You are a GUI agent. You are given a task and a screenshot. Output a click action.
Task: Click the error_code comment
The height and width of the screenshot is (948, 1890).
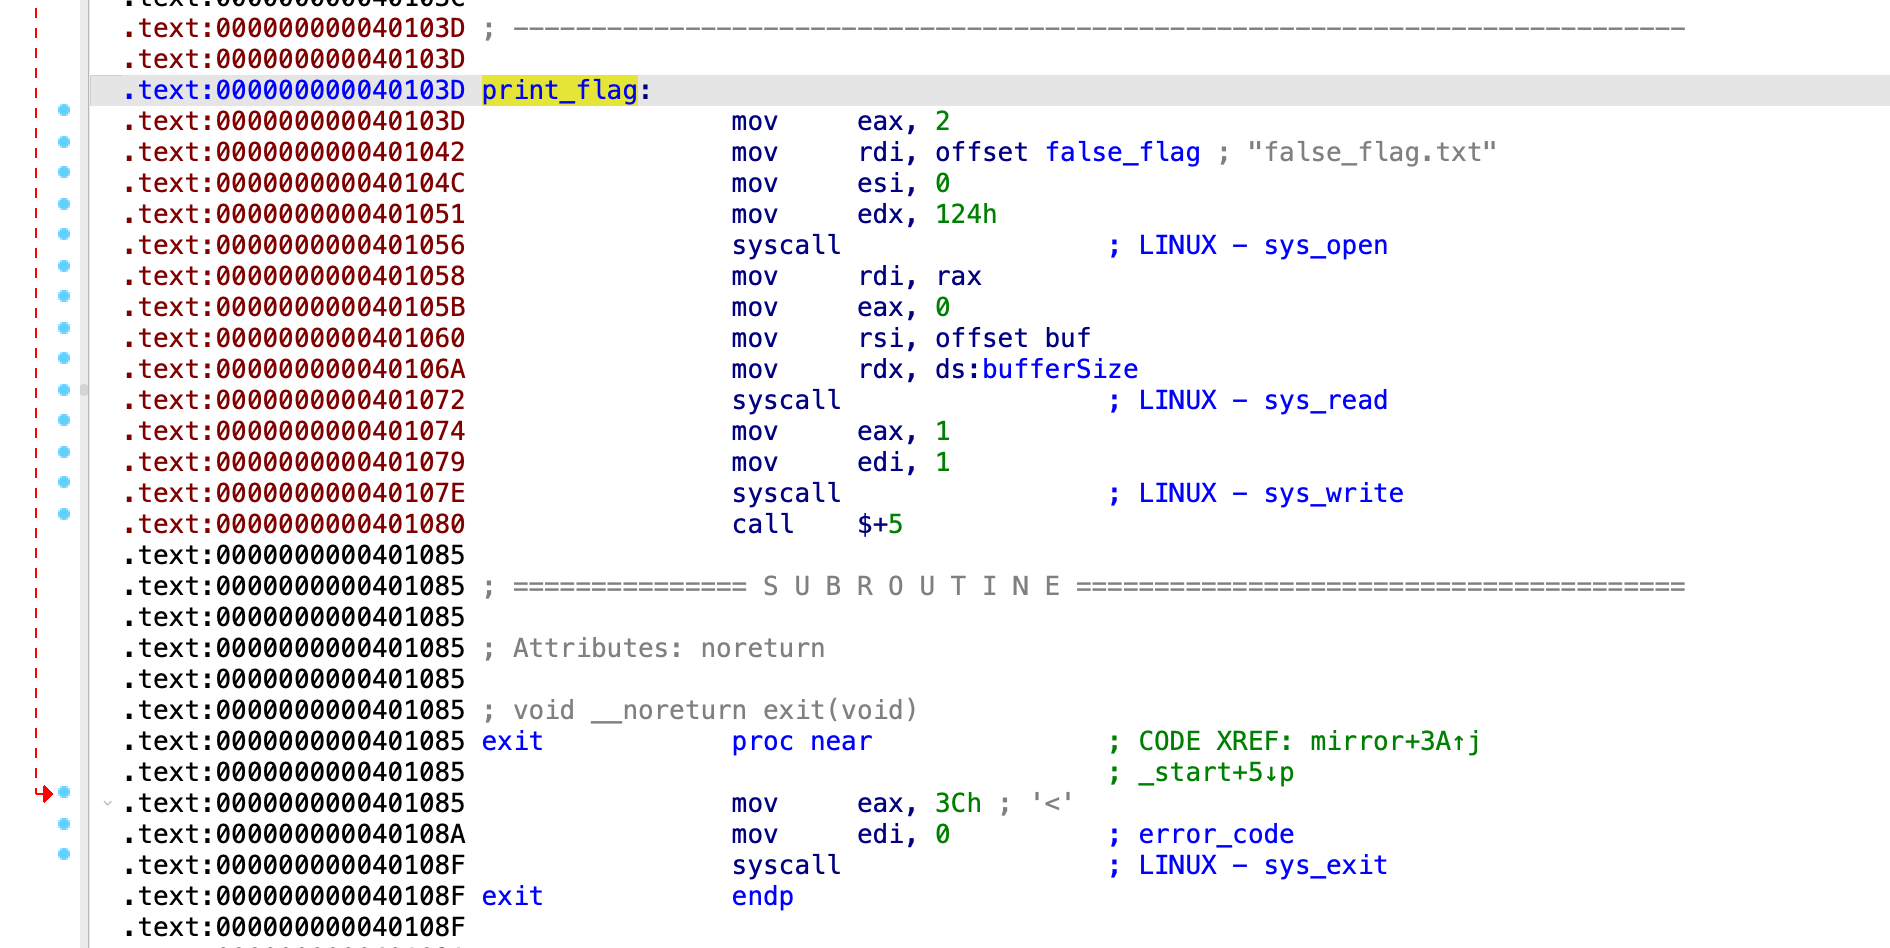[x=1216, y=834]
